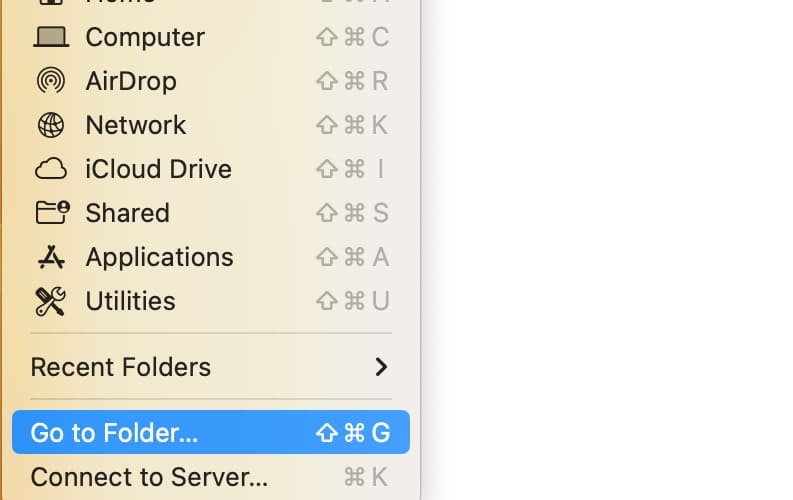793x500 pixels.
Task: Click the Applications "A" icon
Action: tap(50, 257)
